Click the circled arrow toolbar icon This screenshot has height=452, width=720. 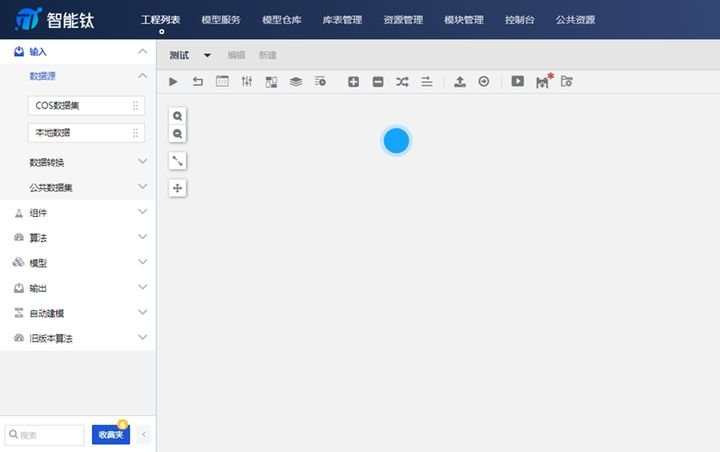pyautogui.click(x=484, y=81)
